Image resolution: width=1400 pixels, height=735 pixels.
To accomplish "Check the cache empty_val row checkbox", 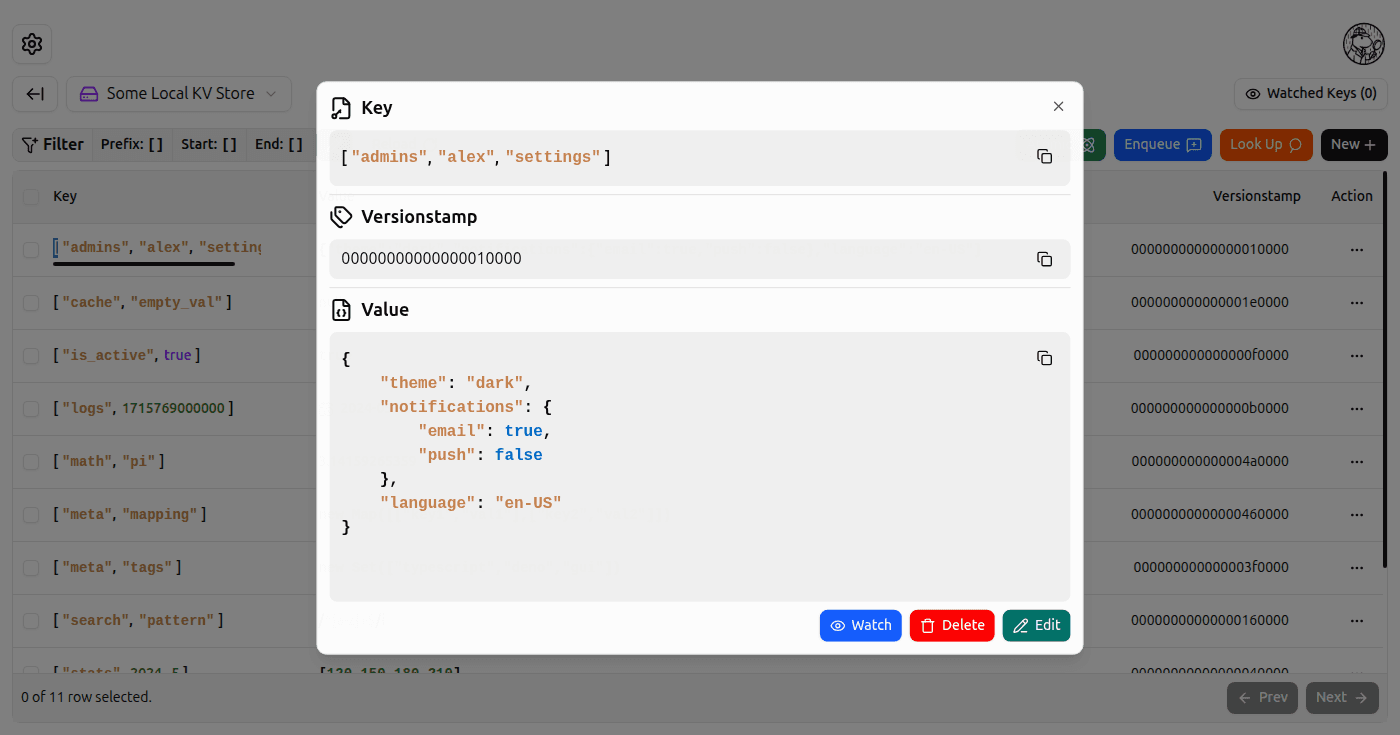I will click(31, 303).
